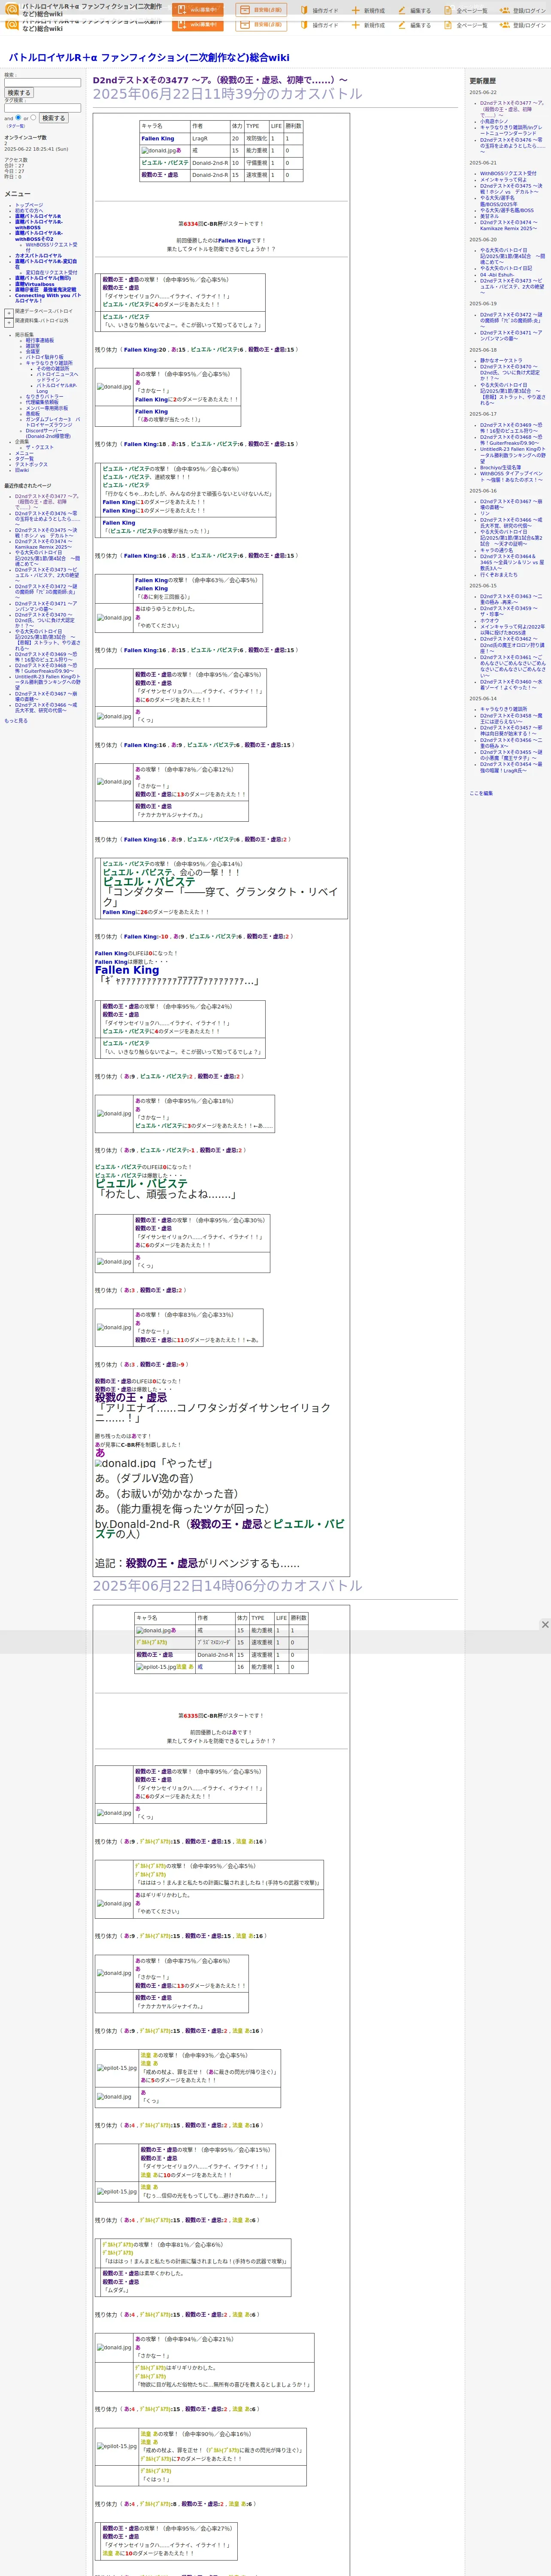Viewport: 551px width, 2576px height.
Task: Open メインキャラって何よ in update history
Action: tap(503, 179)
